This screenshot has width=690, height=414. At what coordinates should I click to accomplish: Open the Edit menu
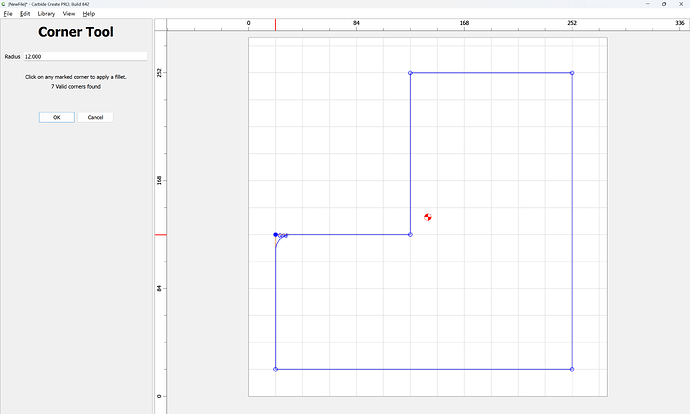point(25,14)
